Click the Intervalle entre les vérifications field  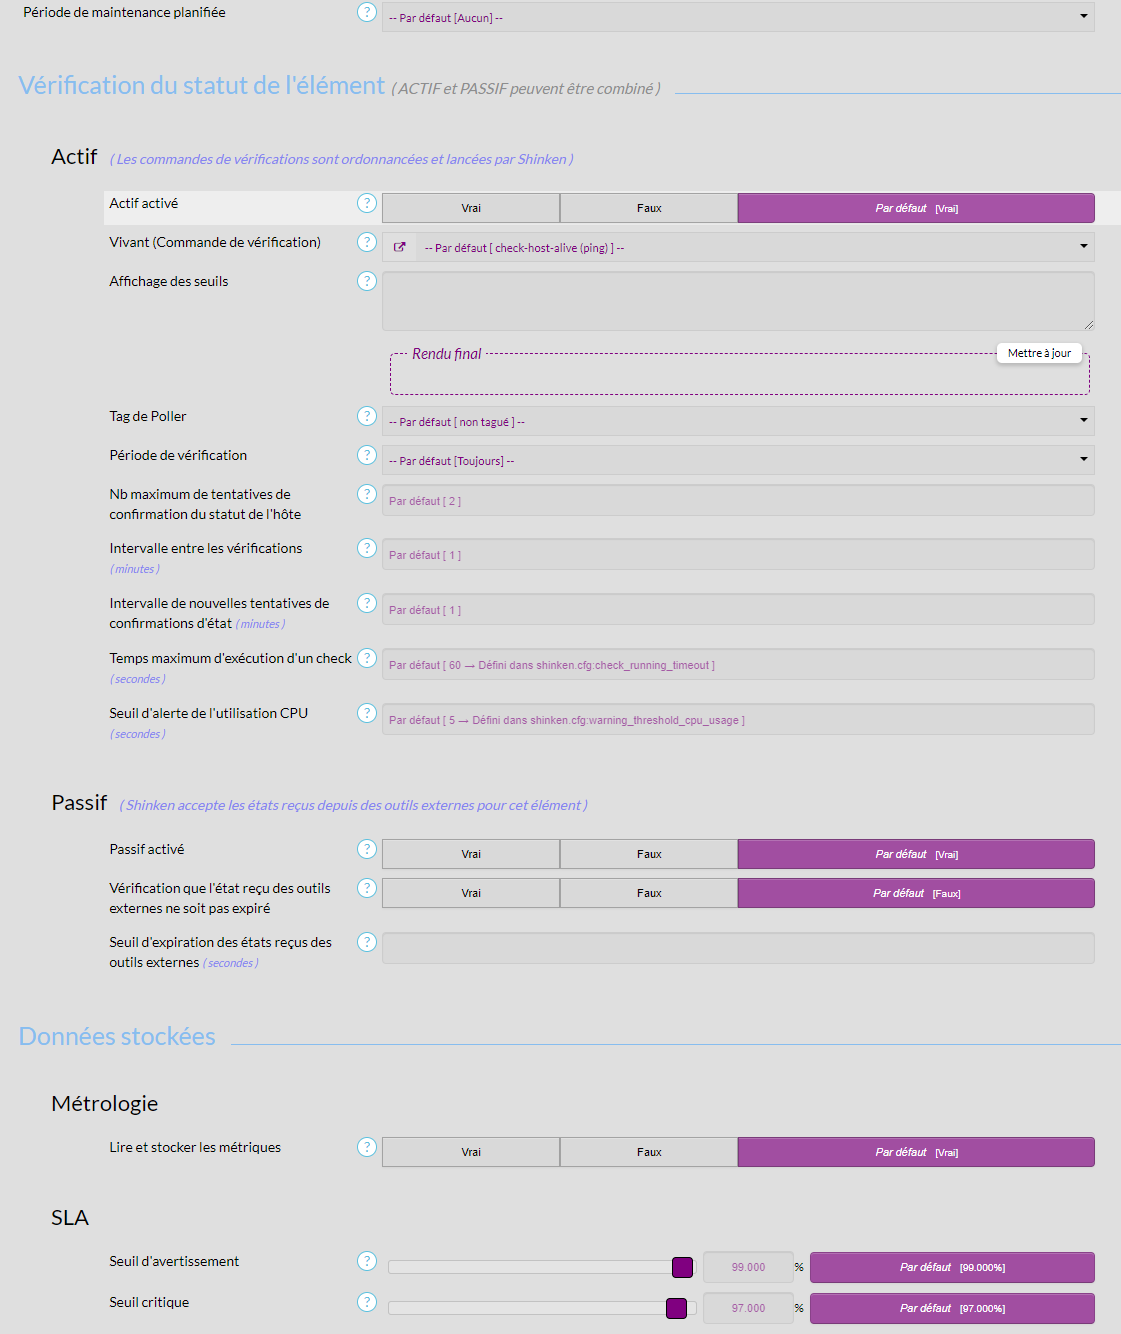click(738, 555)
